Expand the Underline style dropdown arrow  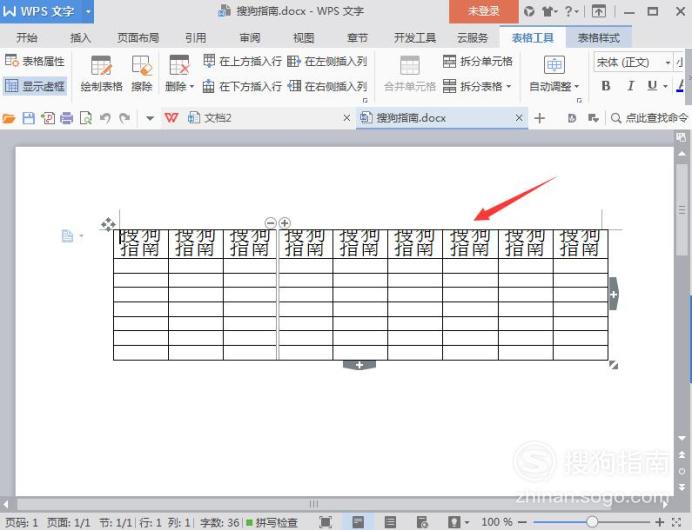tap(665, 86)
